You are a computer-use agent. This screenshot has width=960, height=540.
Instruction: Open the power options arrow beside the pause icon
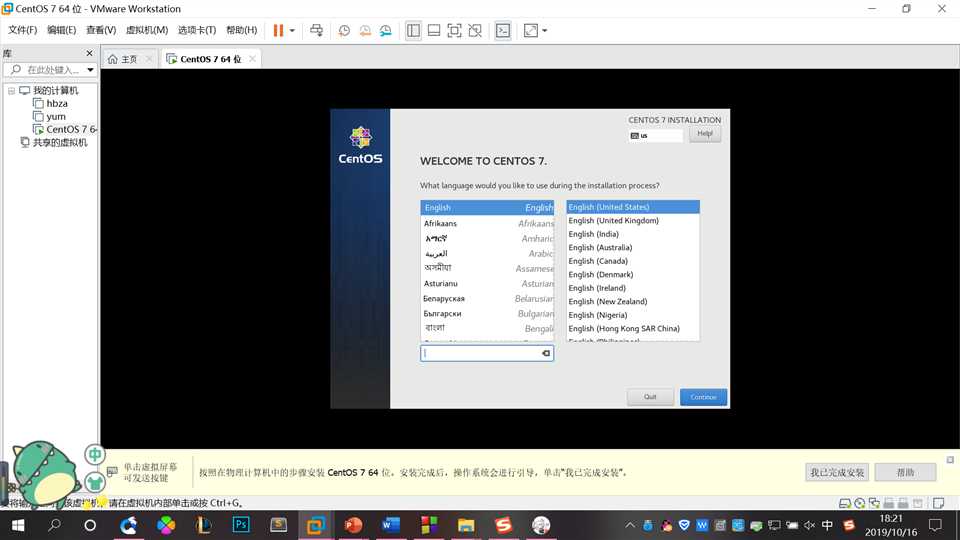click(292, 31)
